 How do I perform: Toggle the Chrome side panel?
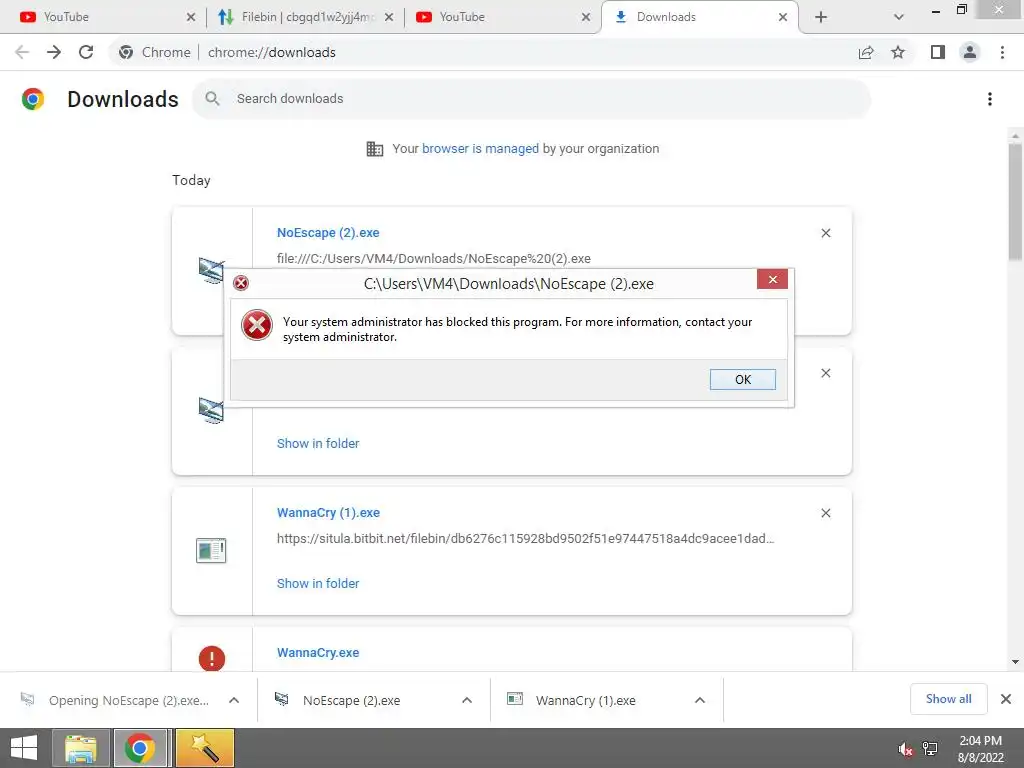coord(938,52)
